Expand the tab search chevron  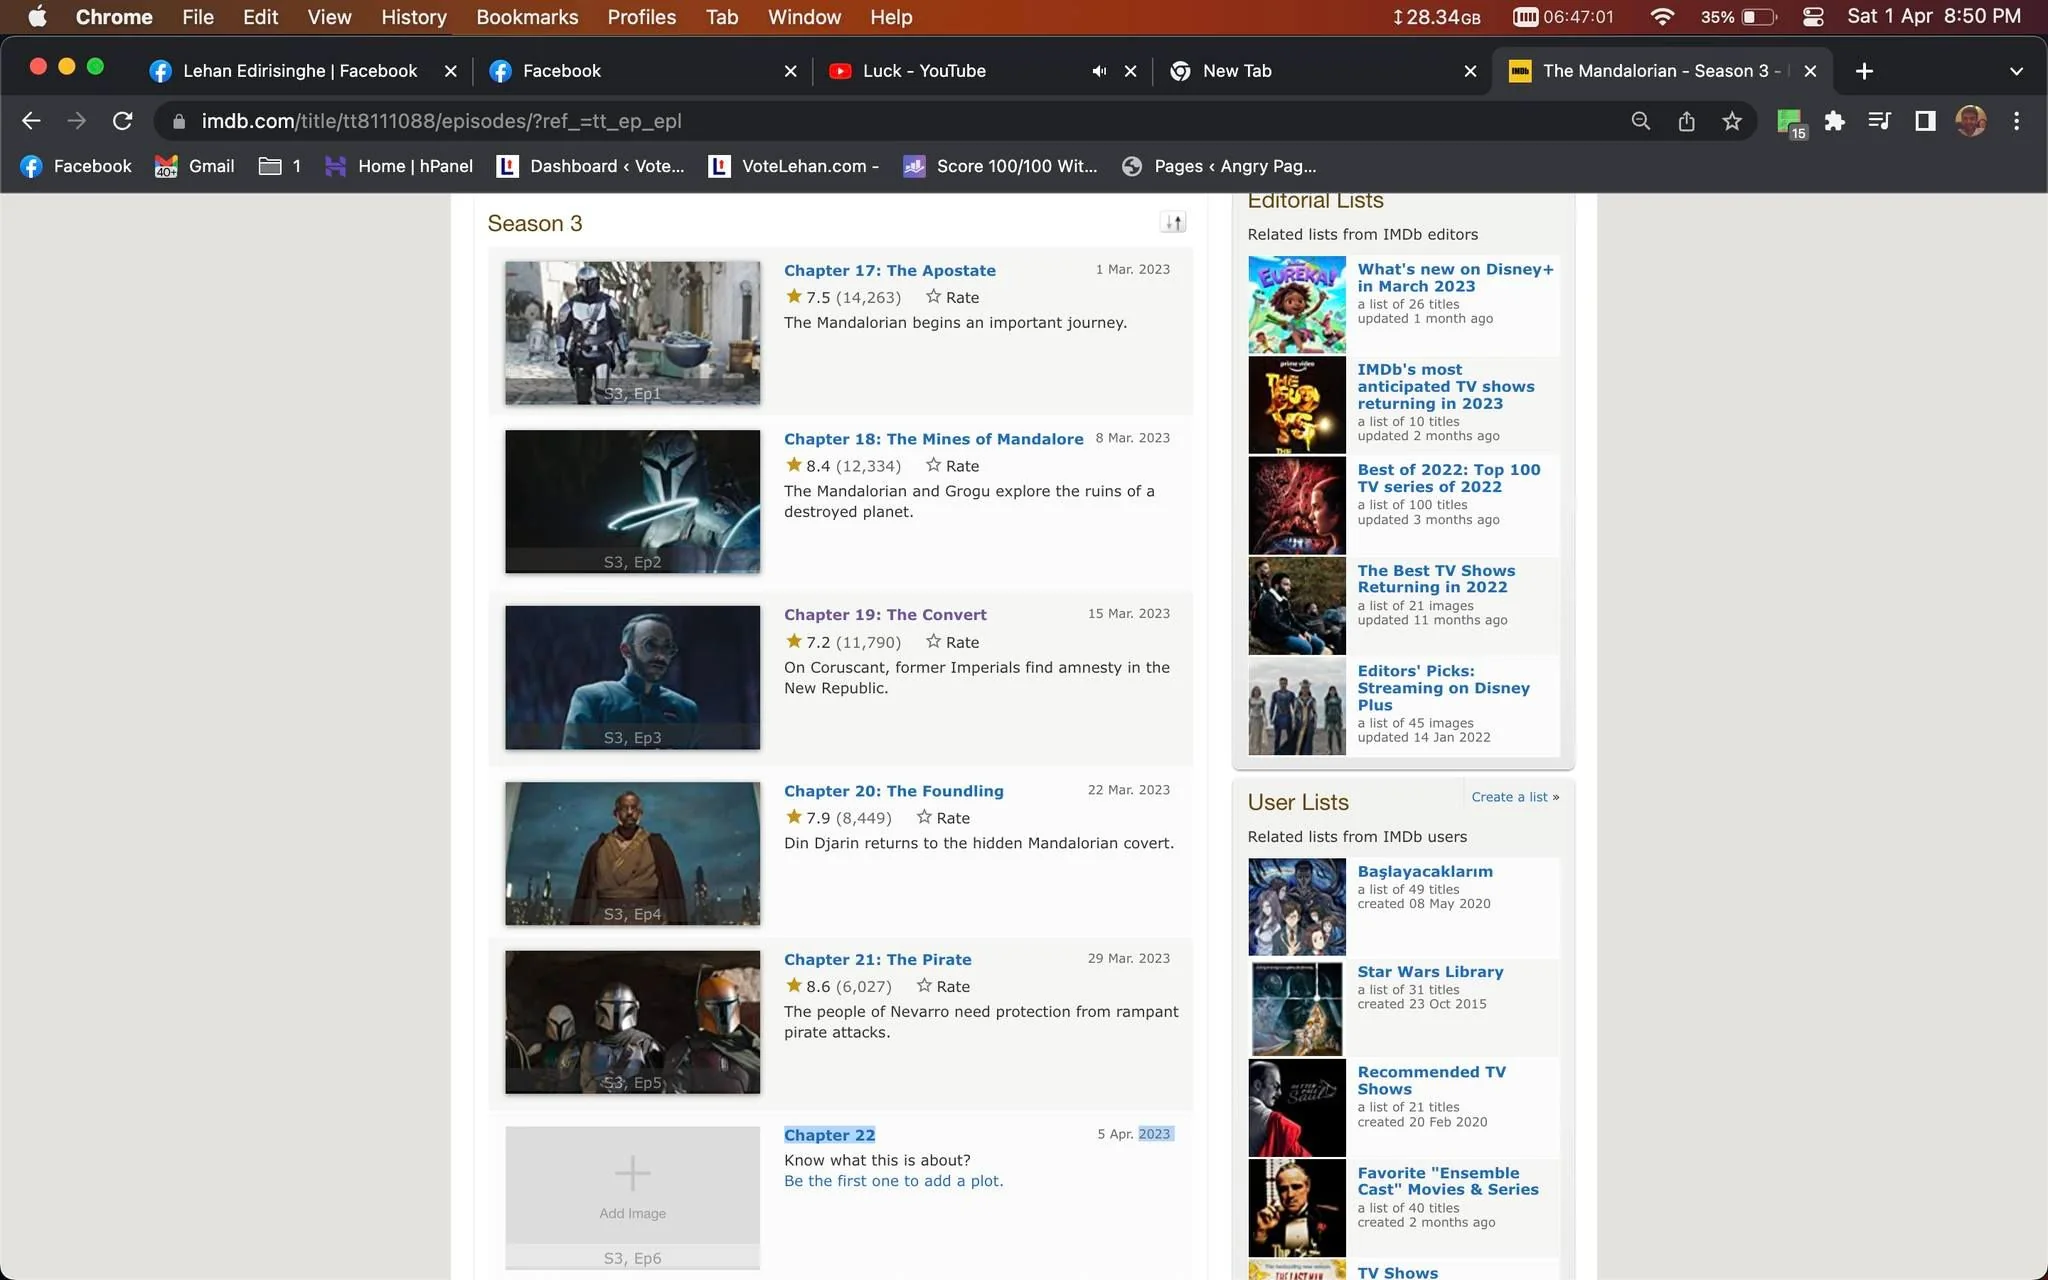click(x=2016, y=71)
